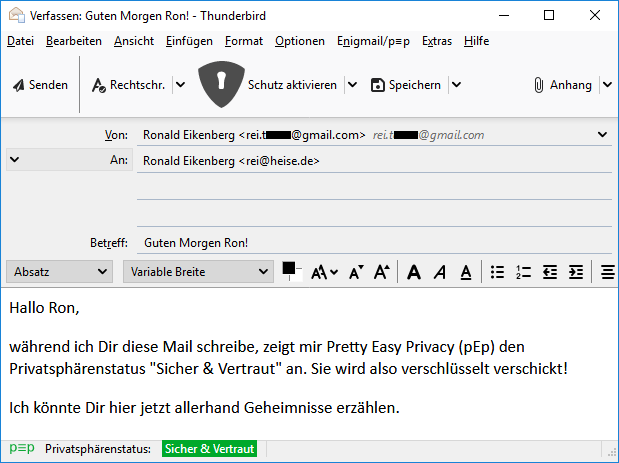Save draft using Speichern
Viewport: 619px width, 463px height.
406,85
